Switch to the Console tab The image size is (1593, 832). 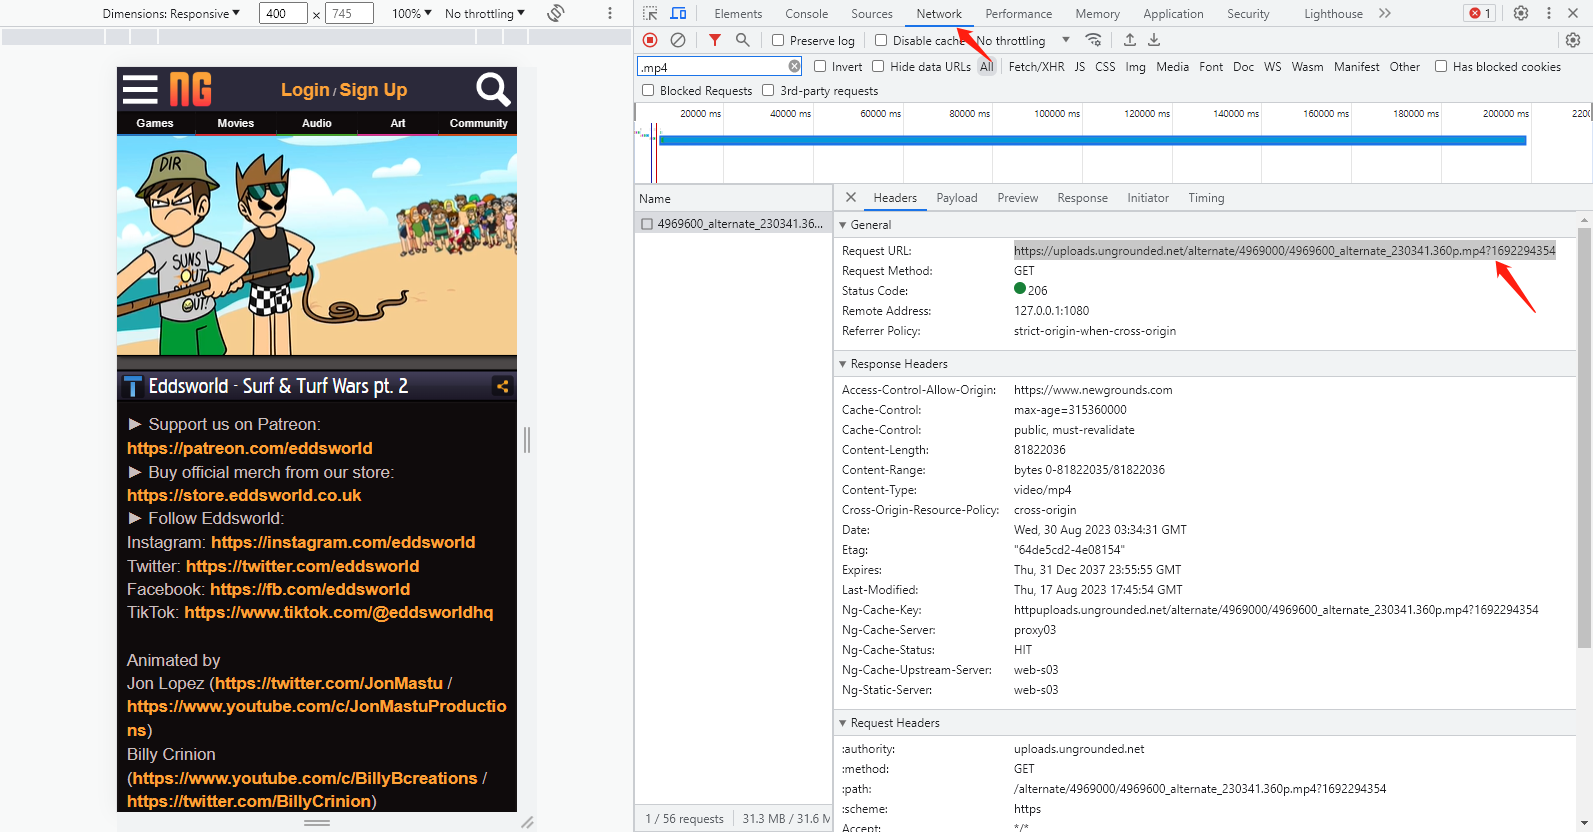(806, 13)
